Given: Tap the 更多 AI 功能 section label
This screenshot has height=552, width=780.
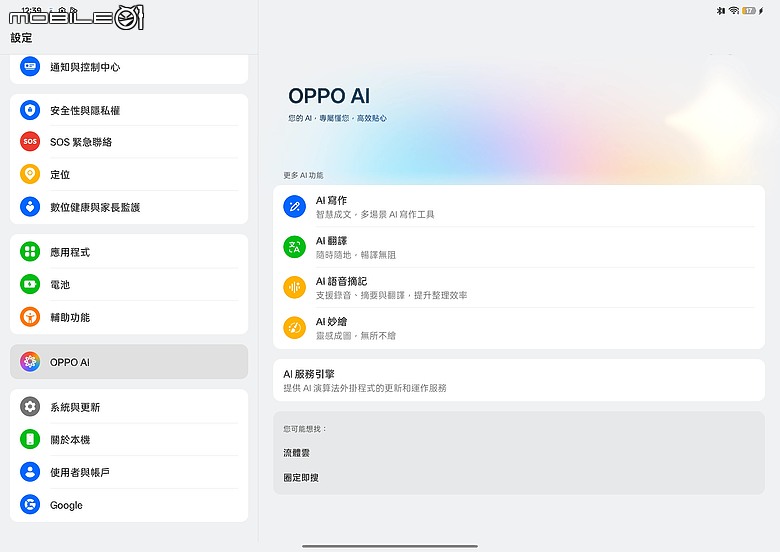Looking at the screenshot, I should coord(303,175).
